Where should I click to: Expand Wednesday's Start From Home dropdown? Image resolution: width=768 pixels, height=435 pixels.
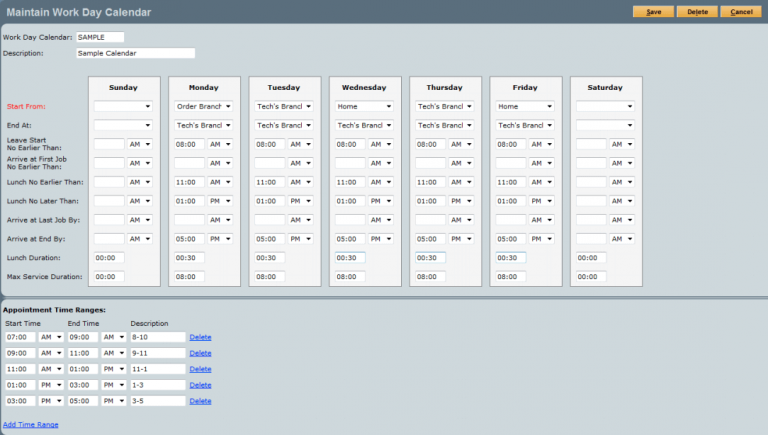[x=364, y=106]
